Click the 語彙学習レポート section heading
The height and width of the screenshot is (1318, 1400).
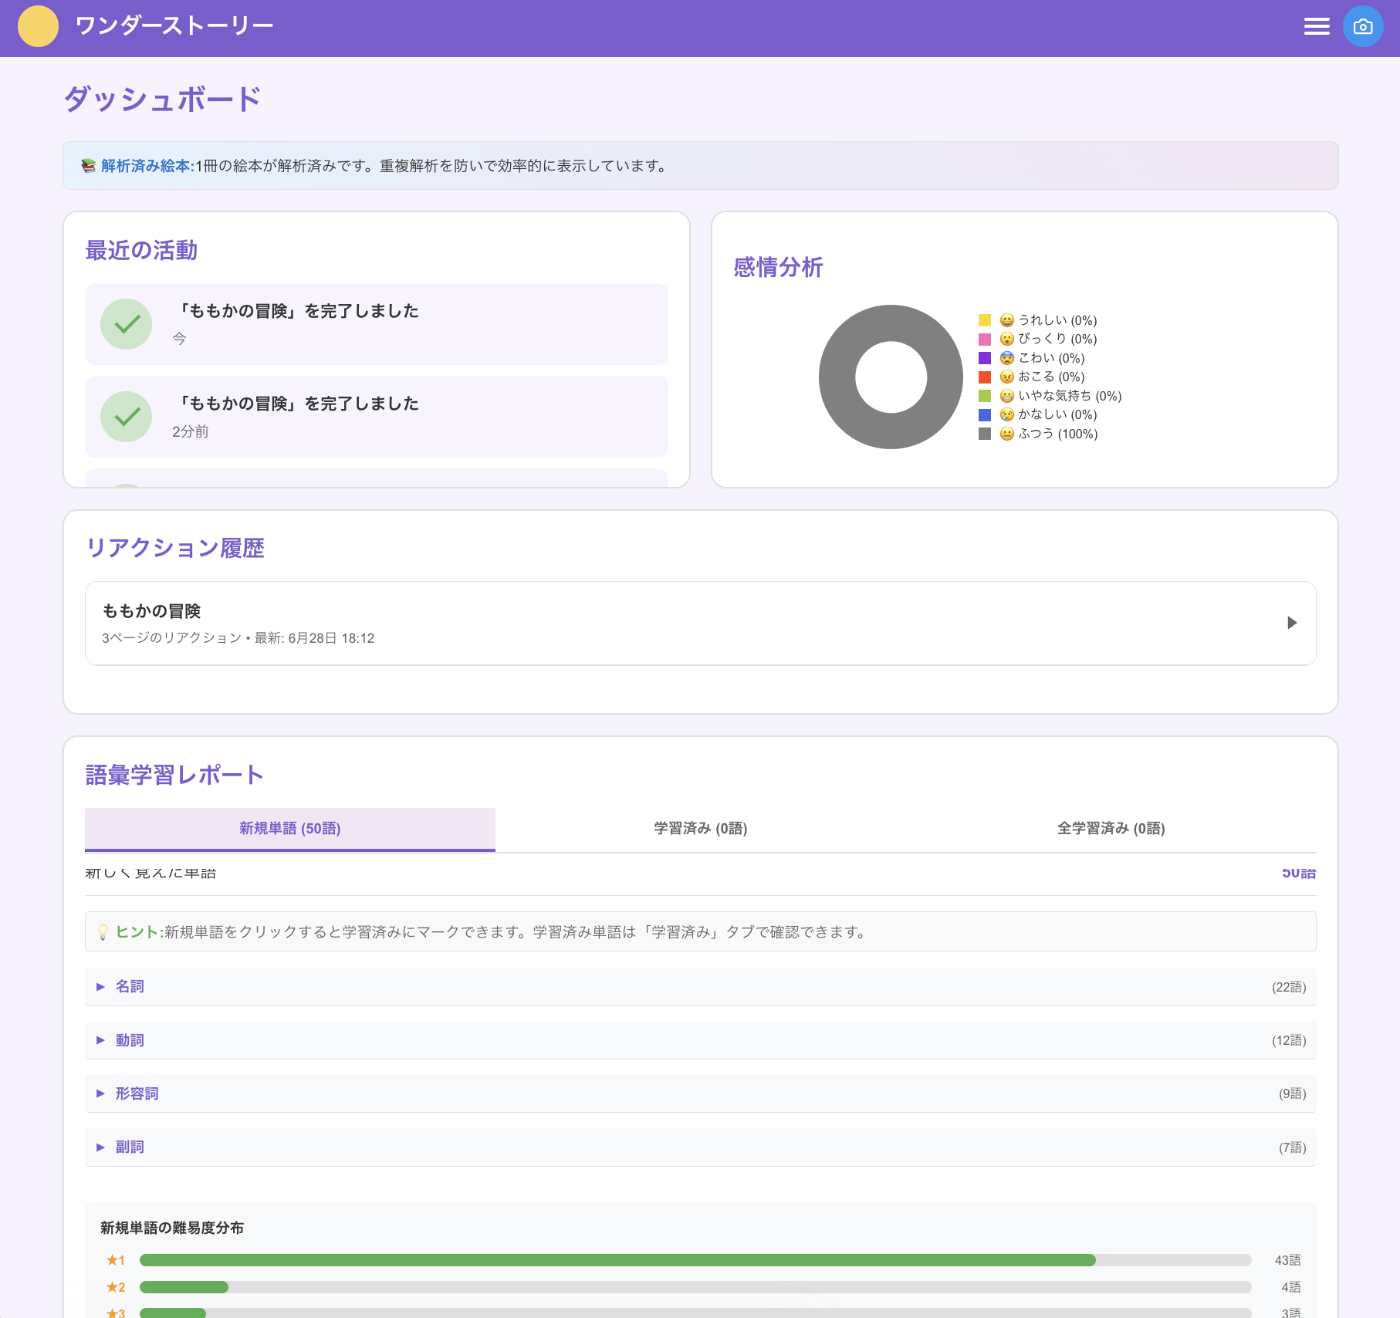click(x=174, y=775)
